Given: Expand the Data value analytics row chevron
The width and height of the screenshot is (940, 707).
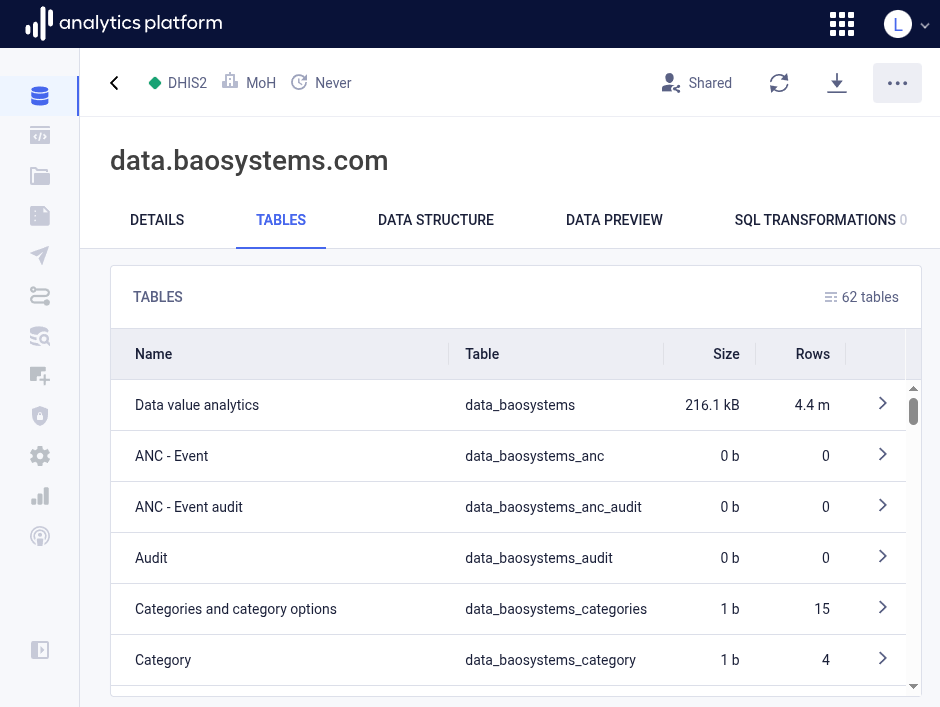Looking at the screenshot, I should point(882,403).
